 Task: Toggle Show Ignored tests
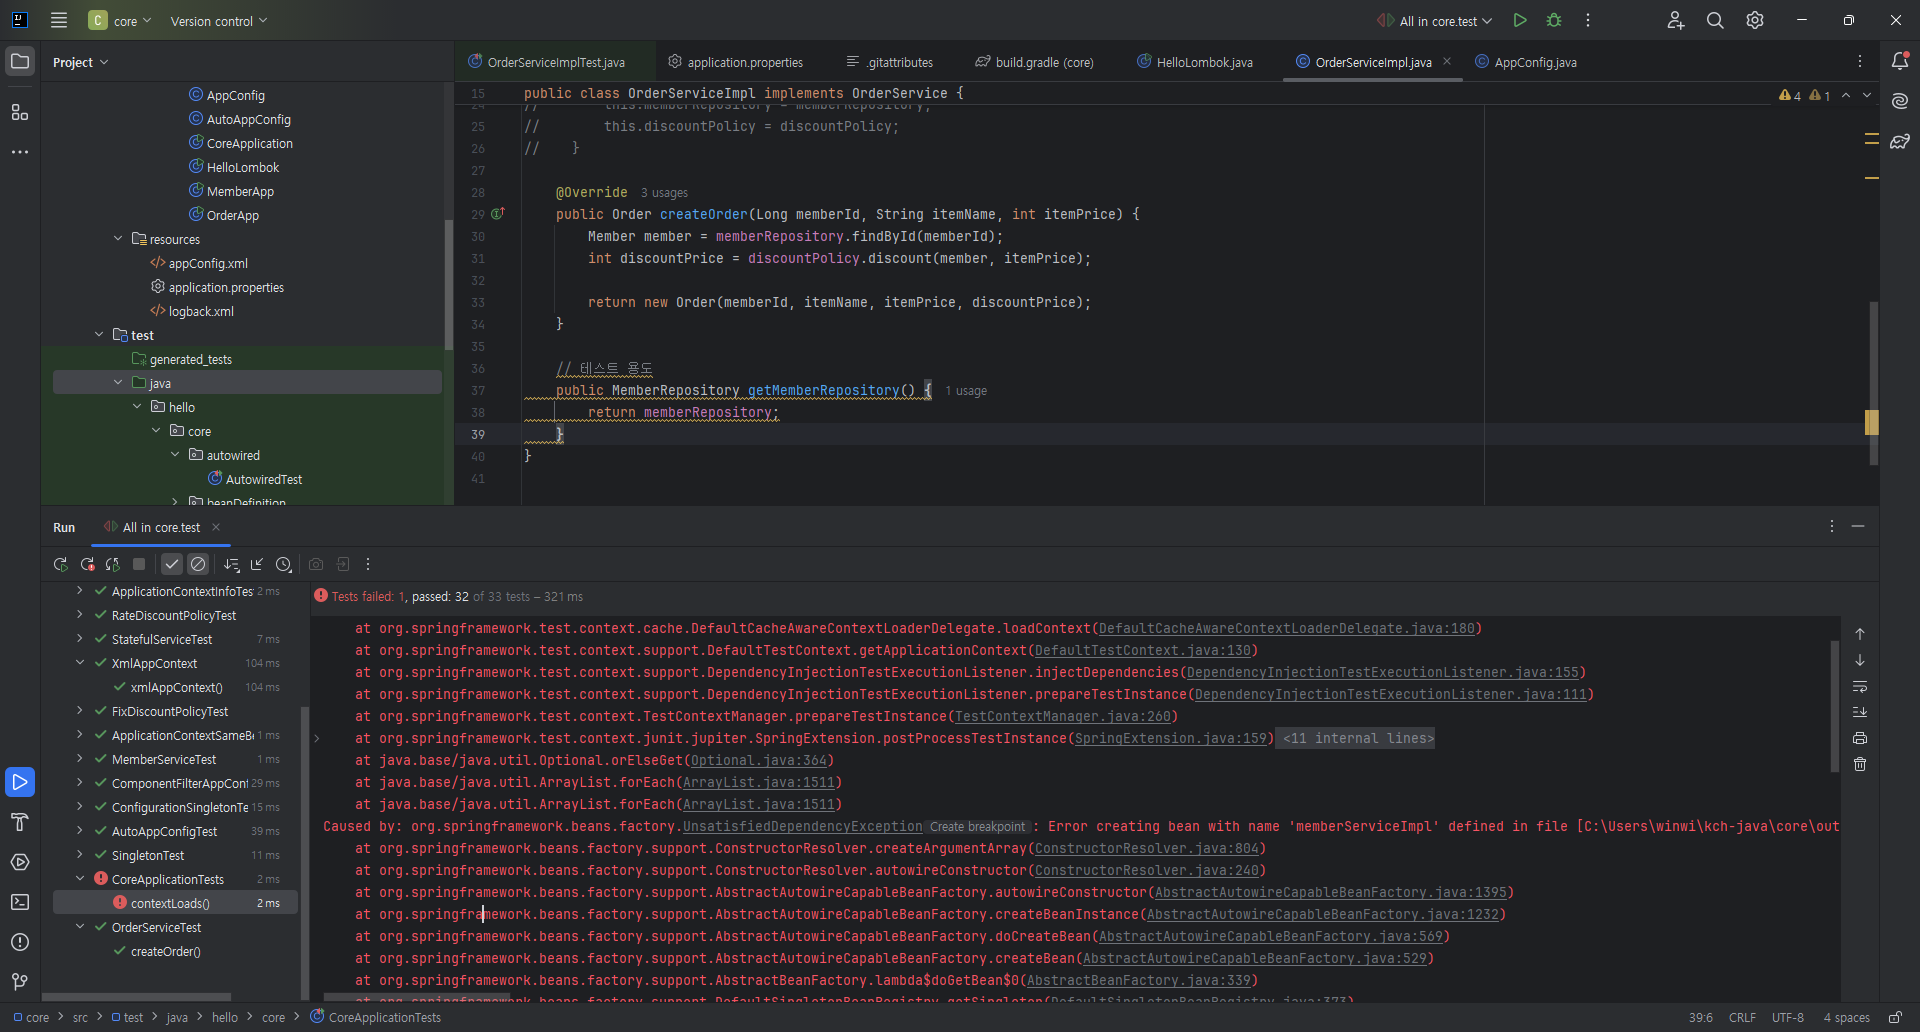click(198, 564)
